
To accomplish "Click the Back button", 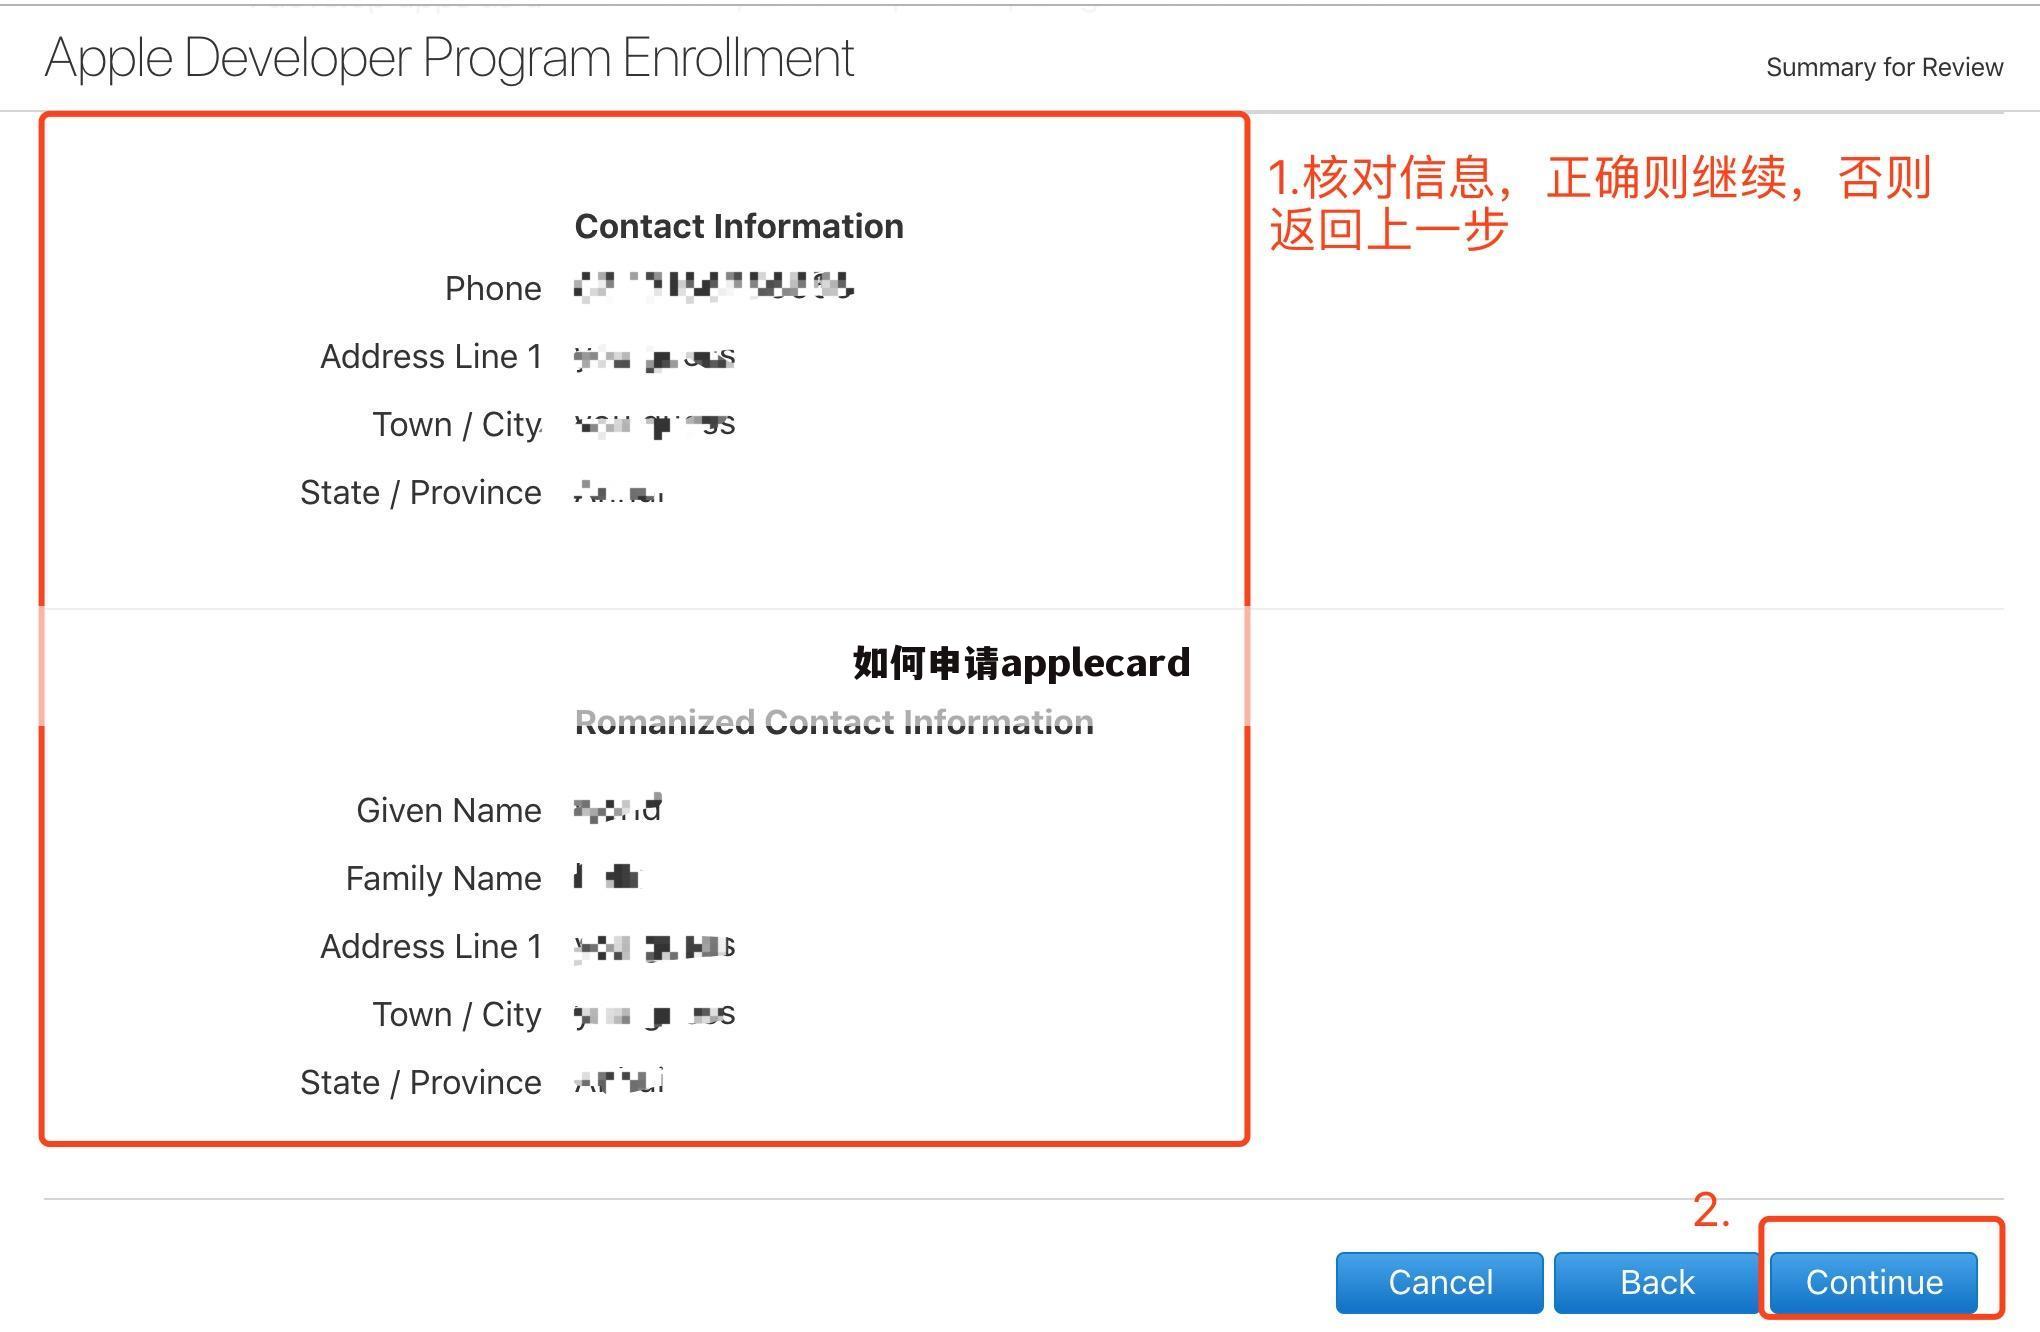I will coord(1656,1282).
